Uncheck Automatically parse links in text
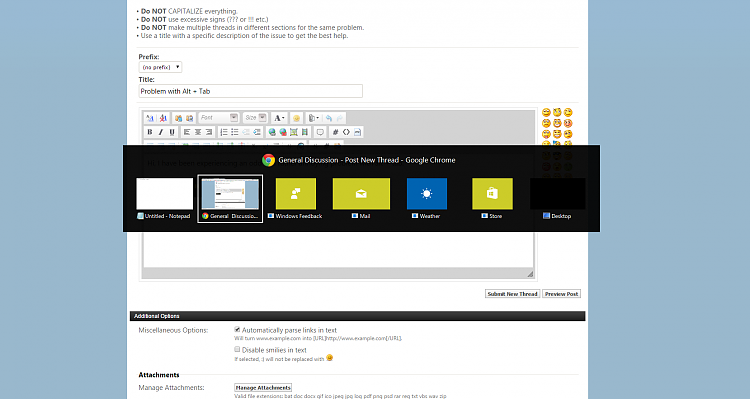The image size is (750, 399). coord(237,330)
